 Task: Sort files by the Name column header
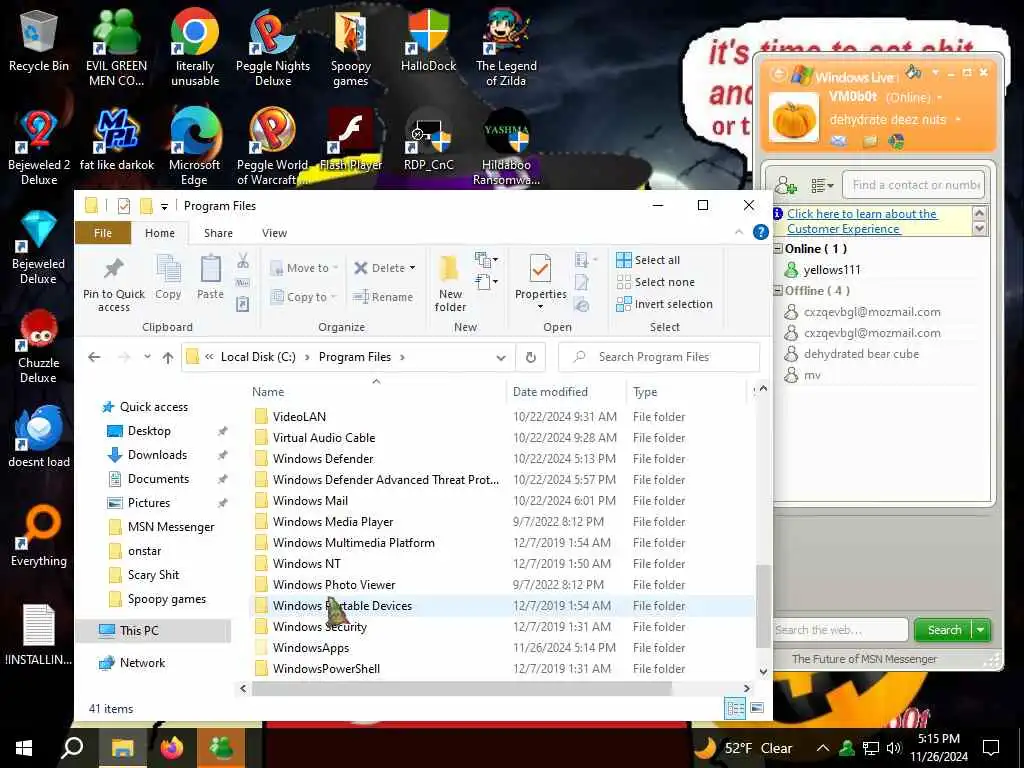pos(376,392)
